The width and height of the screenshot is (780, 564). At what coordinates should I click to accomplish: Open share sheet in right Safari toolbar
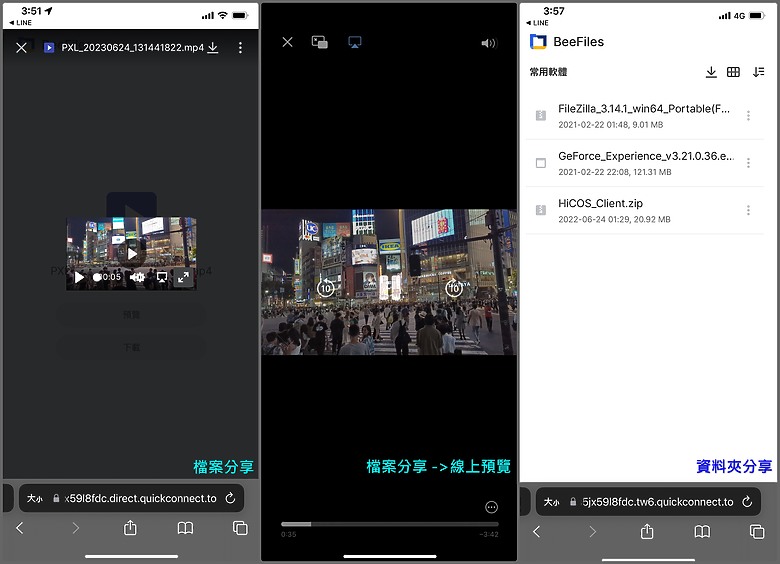click(647, 531)
